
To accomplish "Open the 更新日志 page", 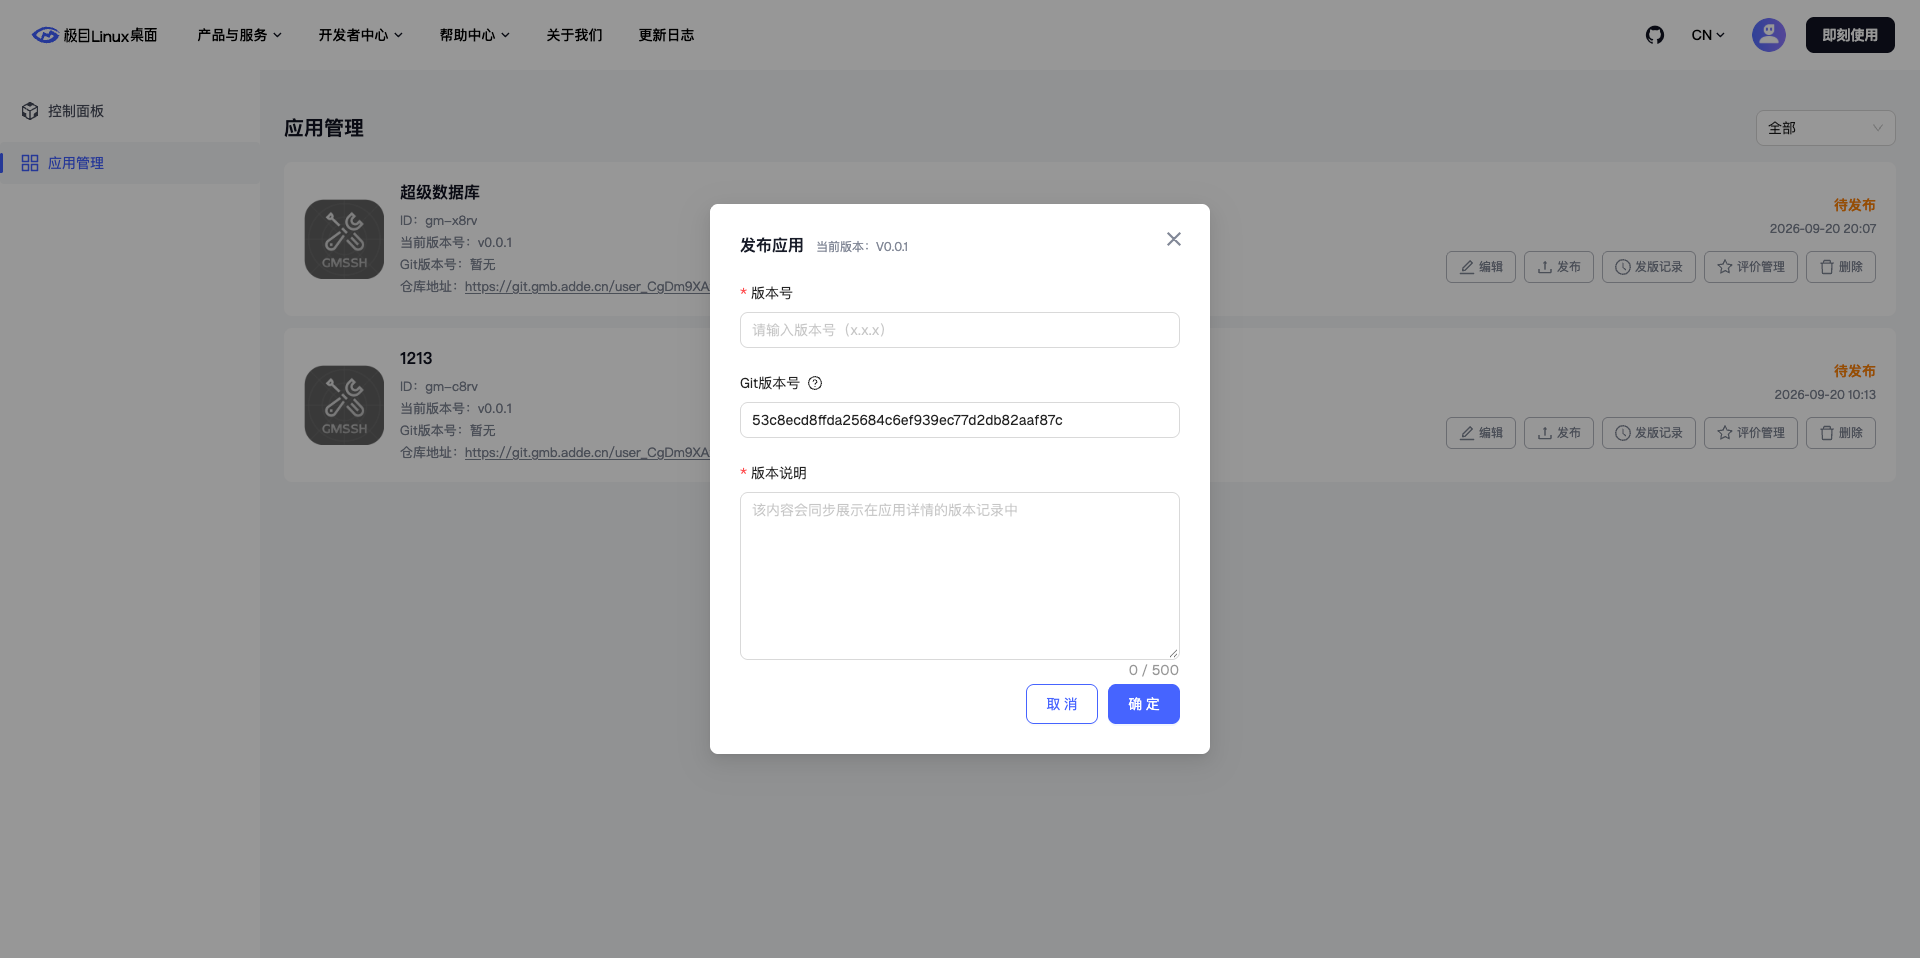I will tap(666, 35).
